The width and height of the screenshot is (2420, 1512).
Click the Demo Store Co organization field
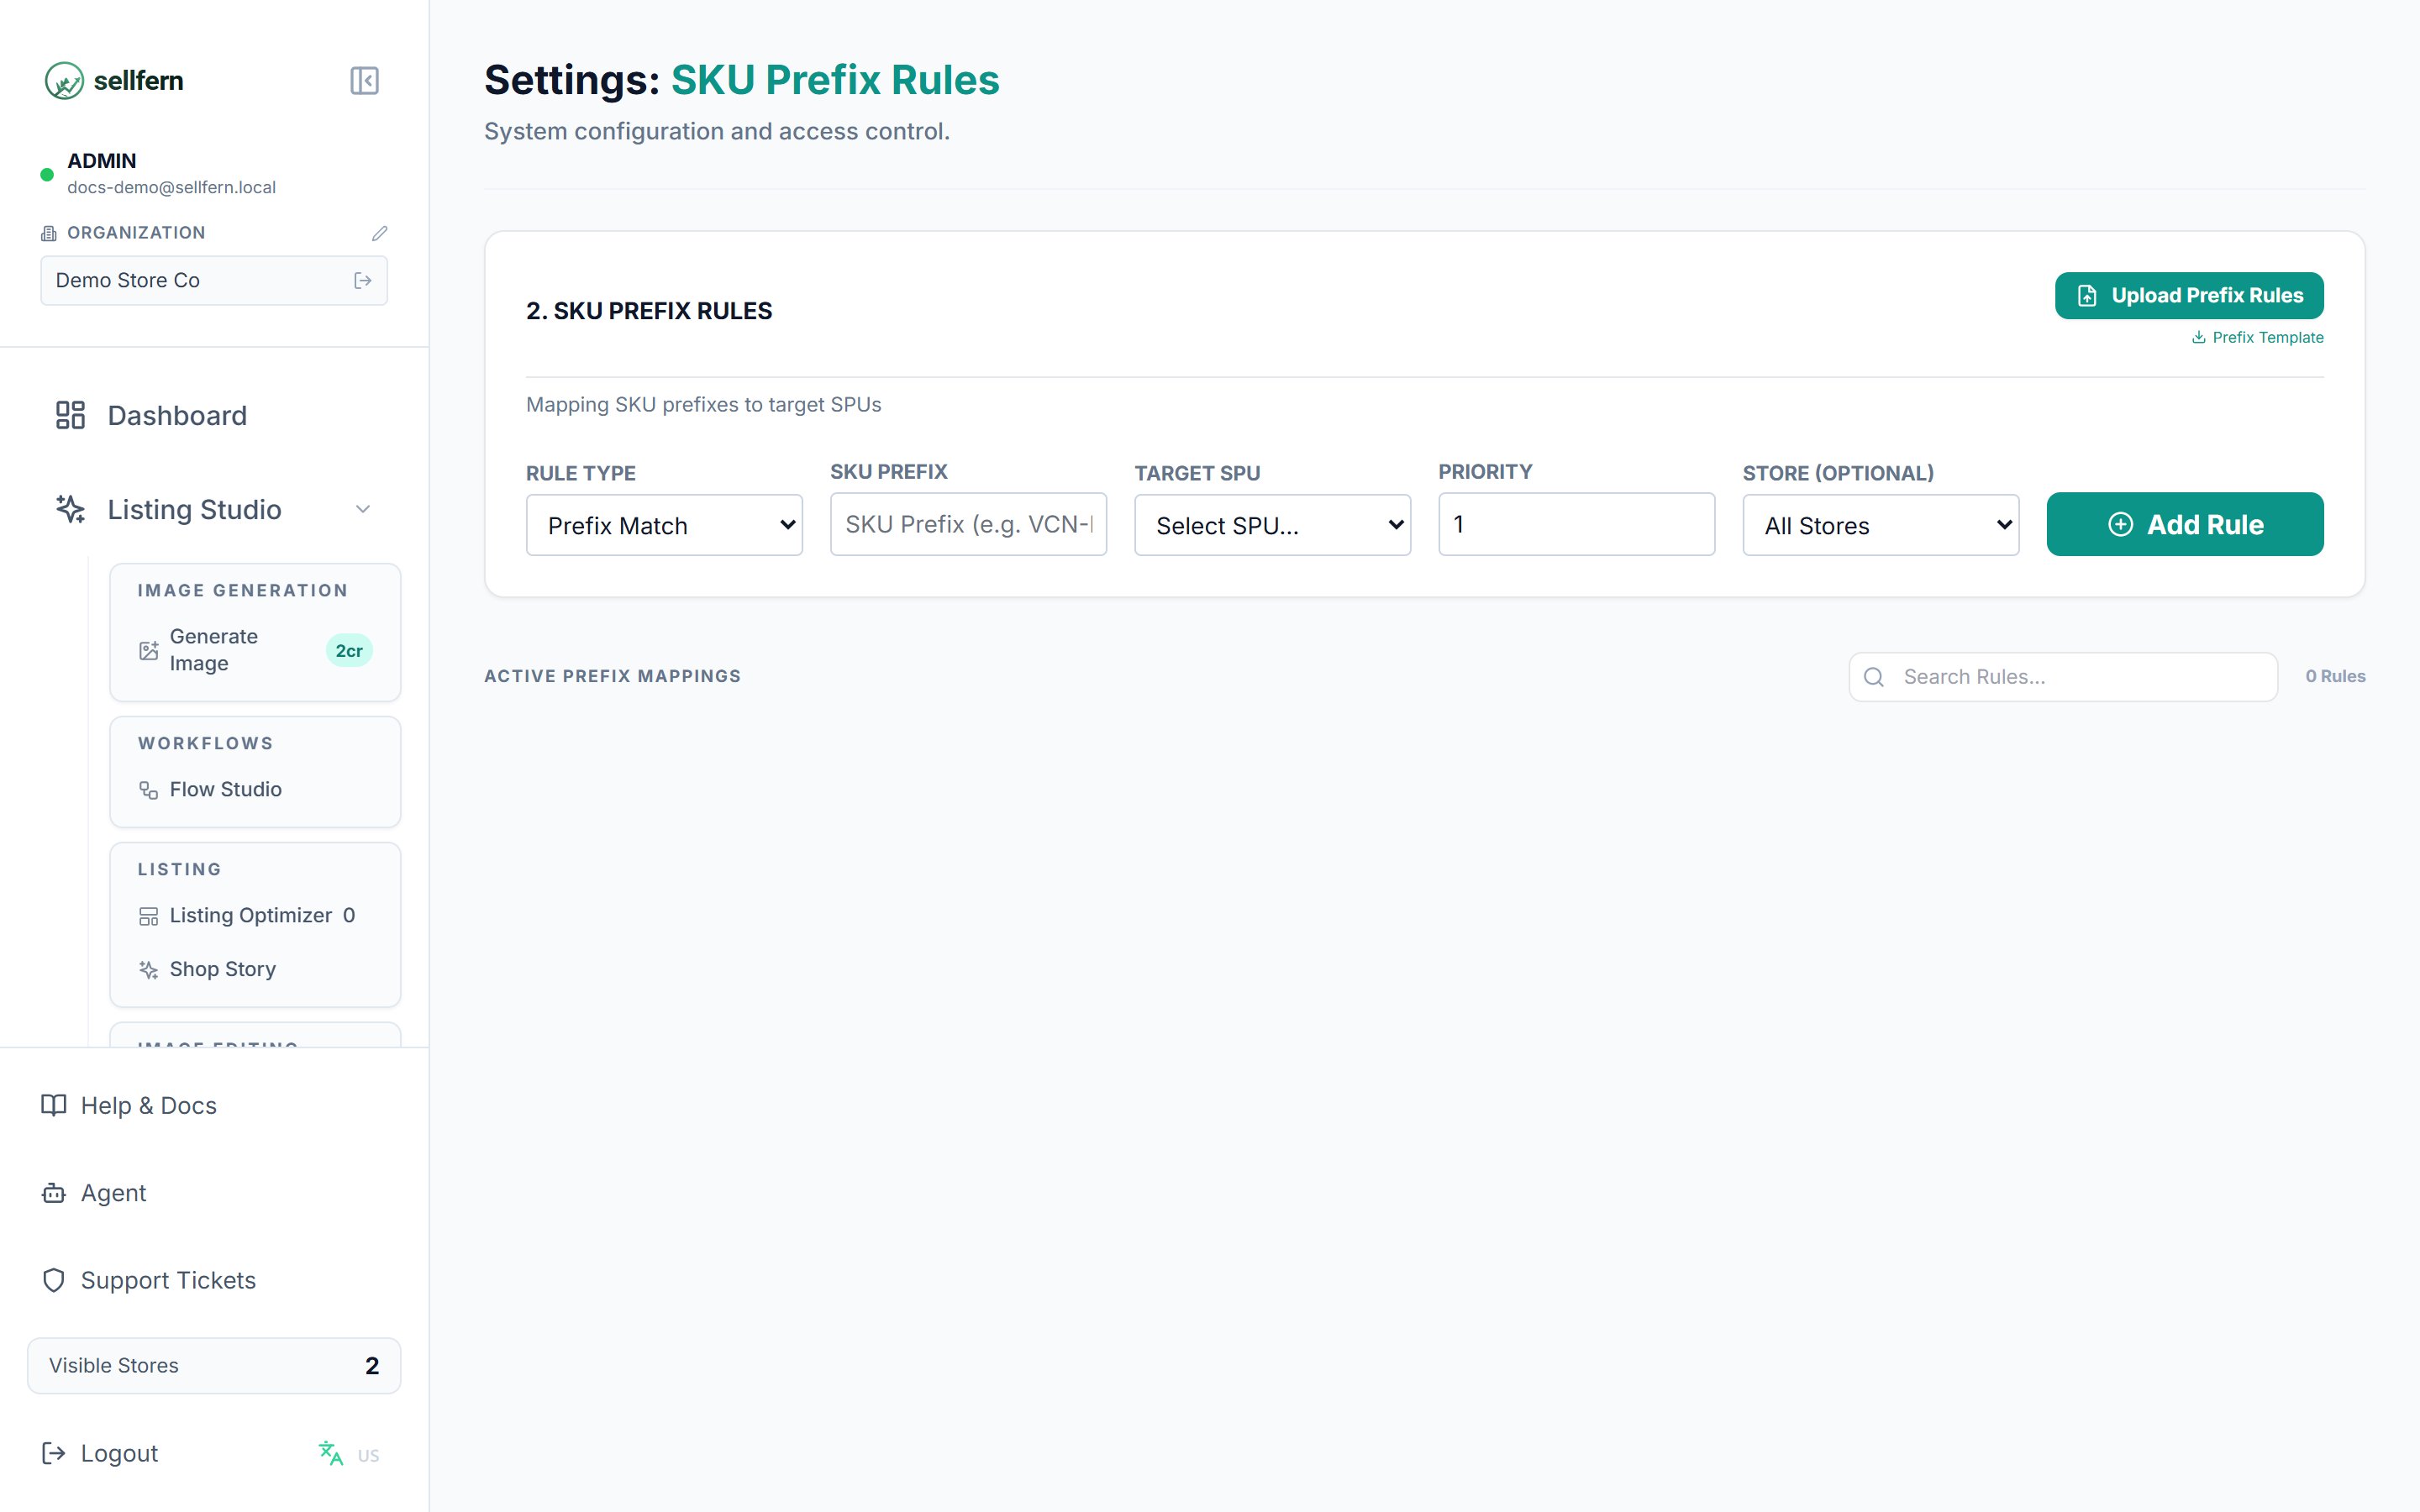click(x=214, y=281)
